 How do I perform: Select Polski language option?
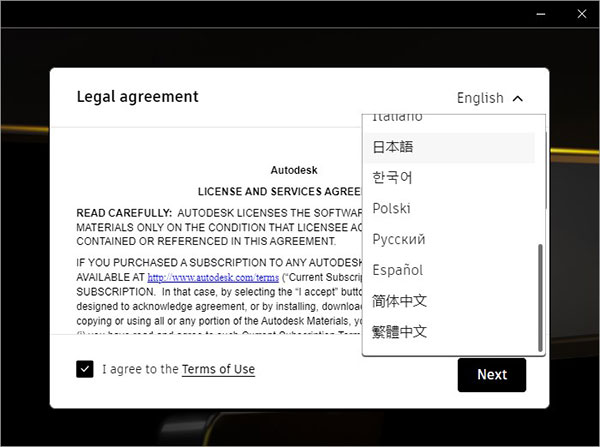click(x=449, y=209)
